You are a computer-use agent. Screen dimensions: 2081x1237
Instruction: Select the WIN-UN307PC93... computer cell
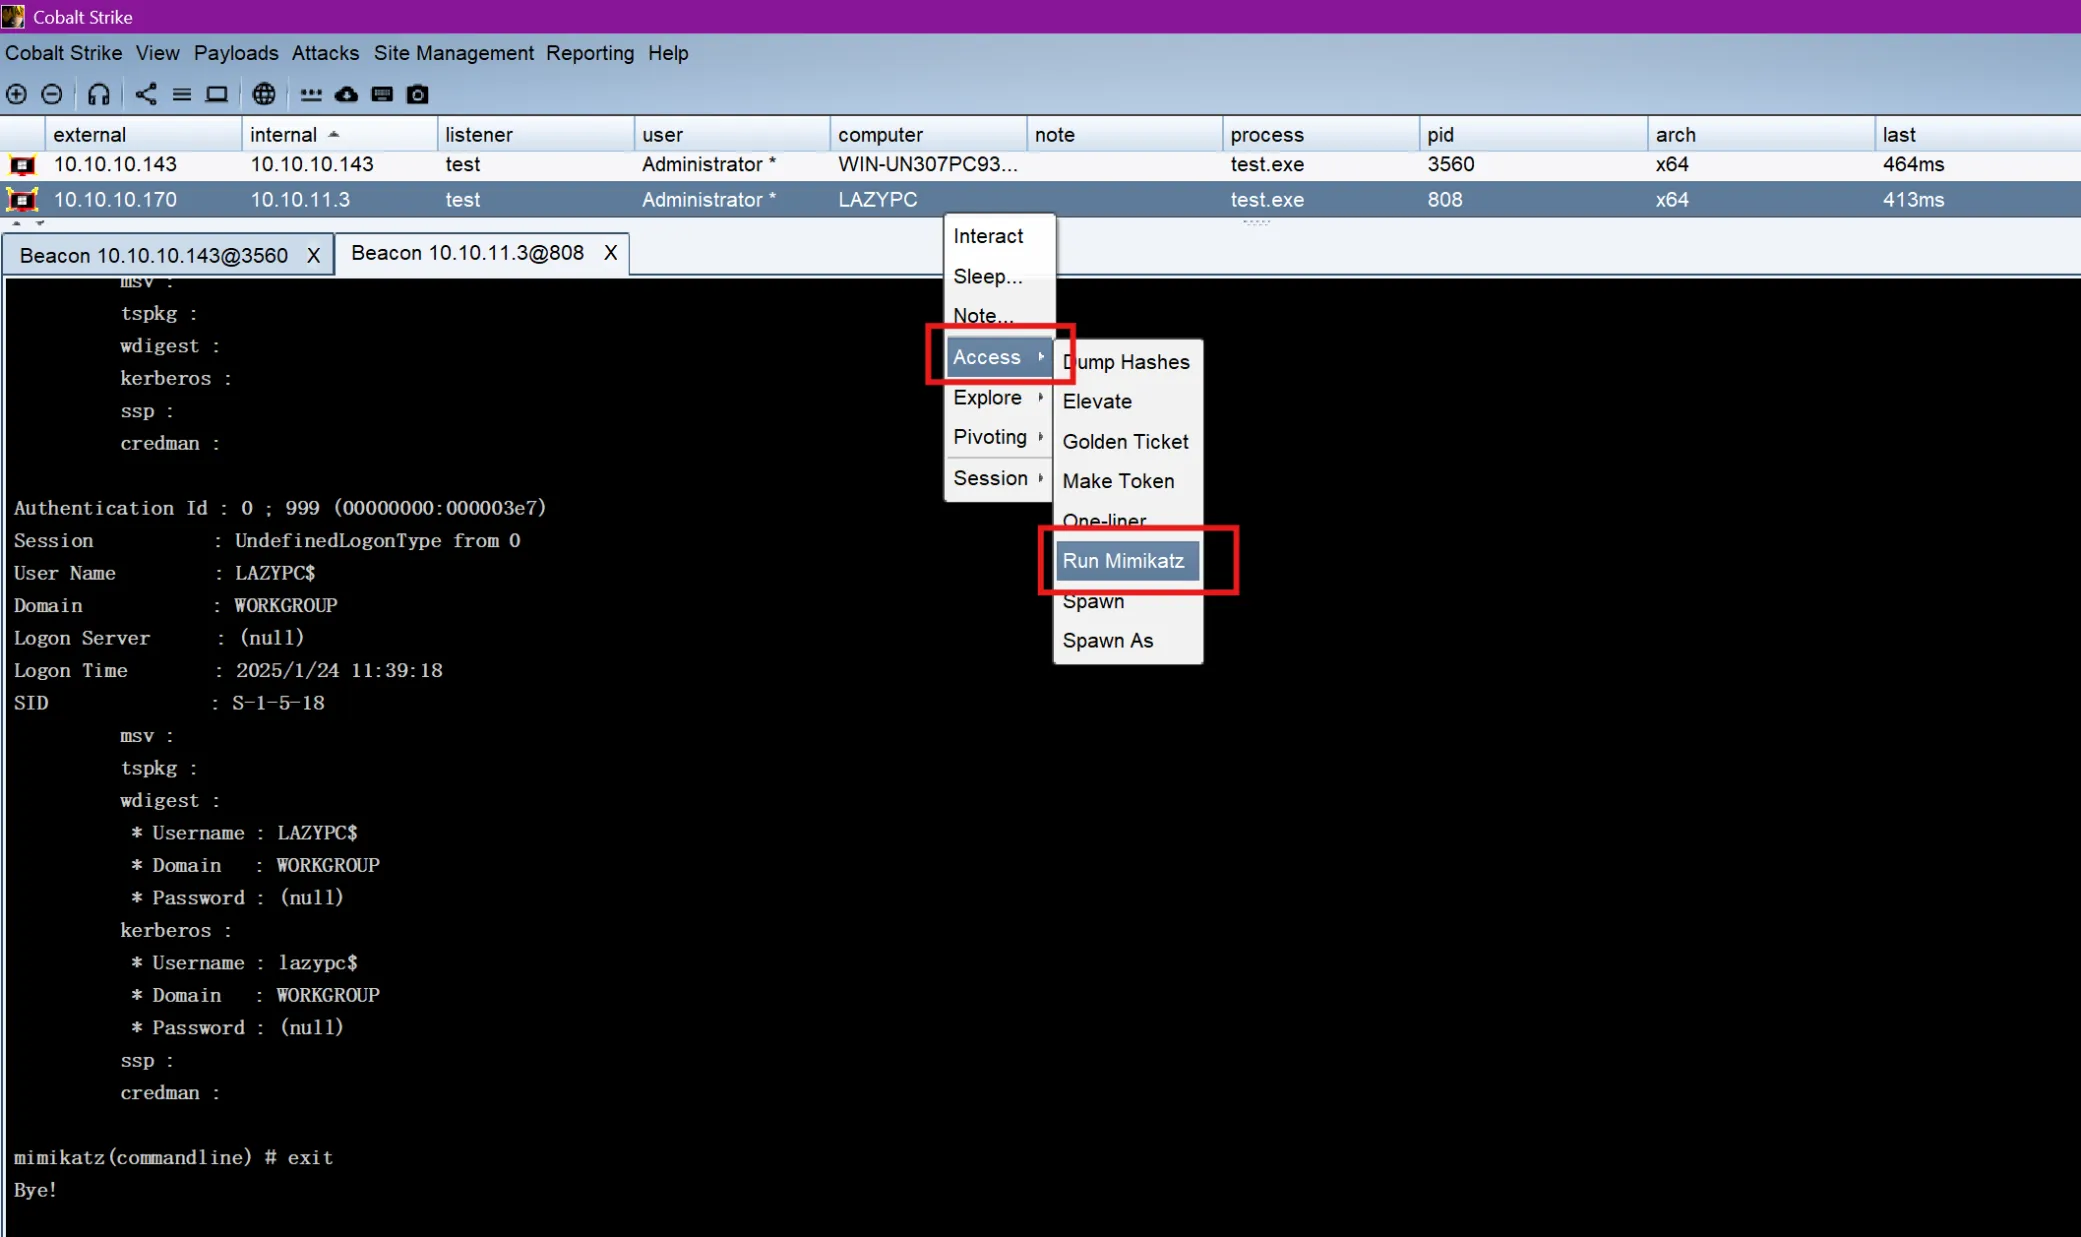point(928,165)
